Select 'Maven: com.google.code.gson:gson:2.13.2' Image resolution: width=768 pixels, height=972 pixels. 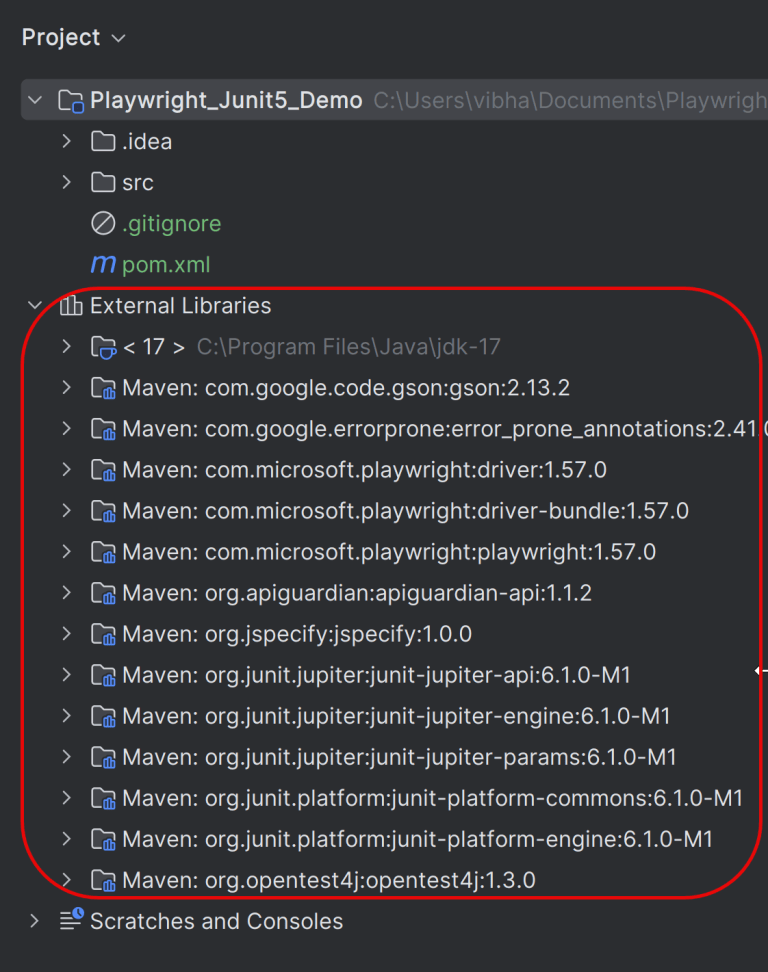pos(346,388)
